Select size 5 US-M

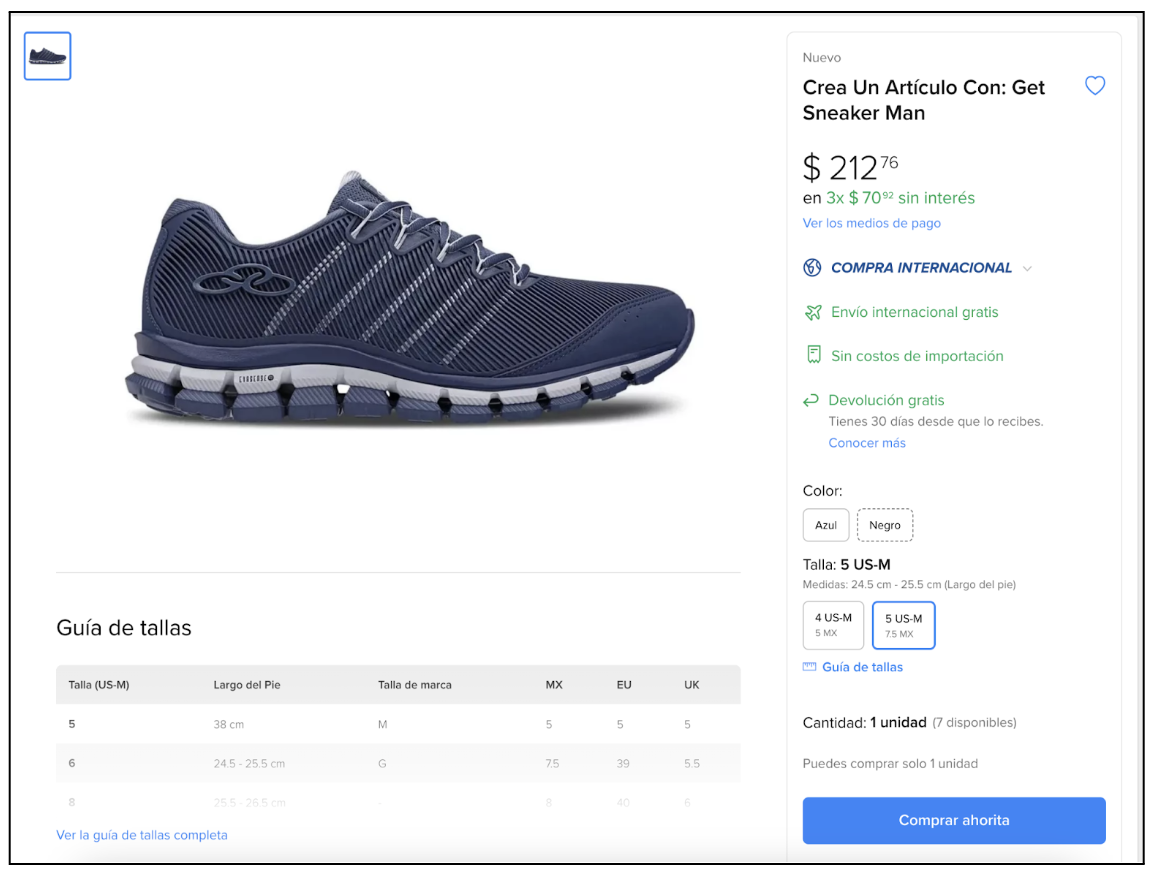click(903, 625)
